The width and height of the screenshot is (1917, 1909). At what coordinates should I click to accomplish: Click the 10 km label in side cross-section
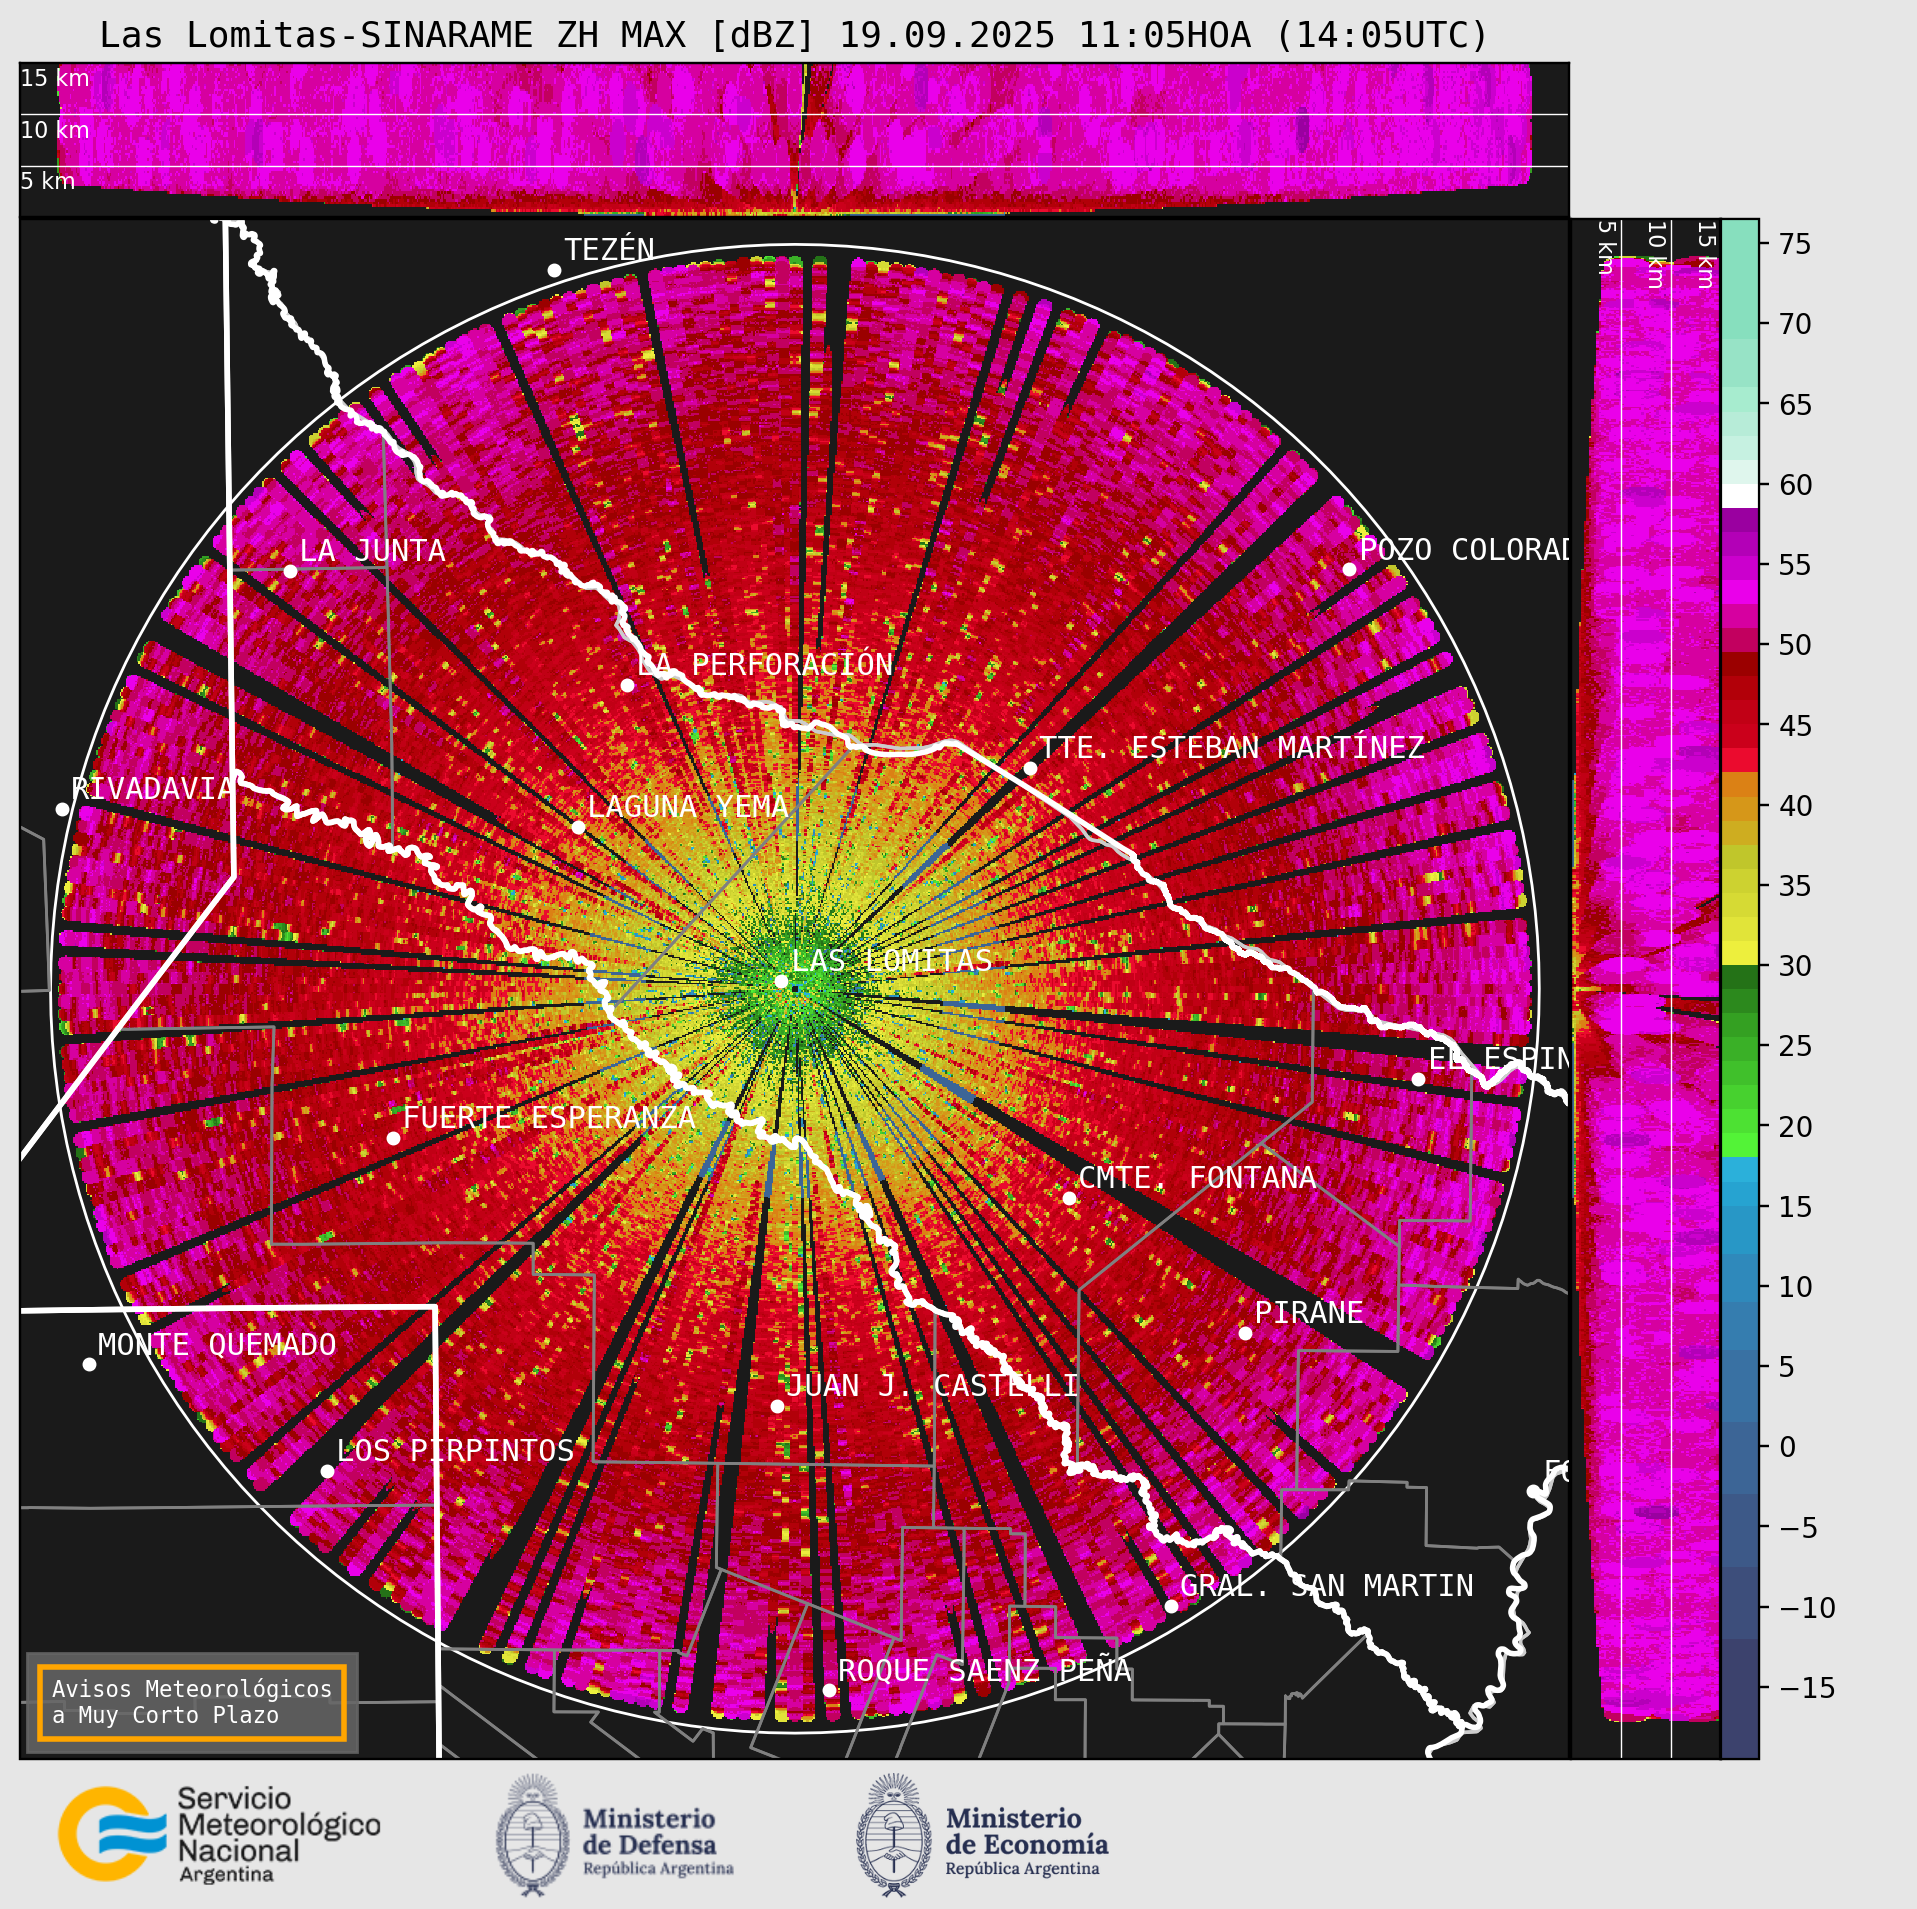(1656, 255)
